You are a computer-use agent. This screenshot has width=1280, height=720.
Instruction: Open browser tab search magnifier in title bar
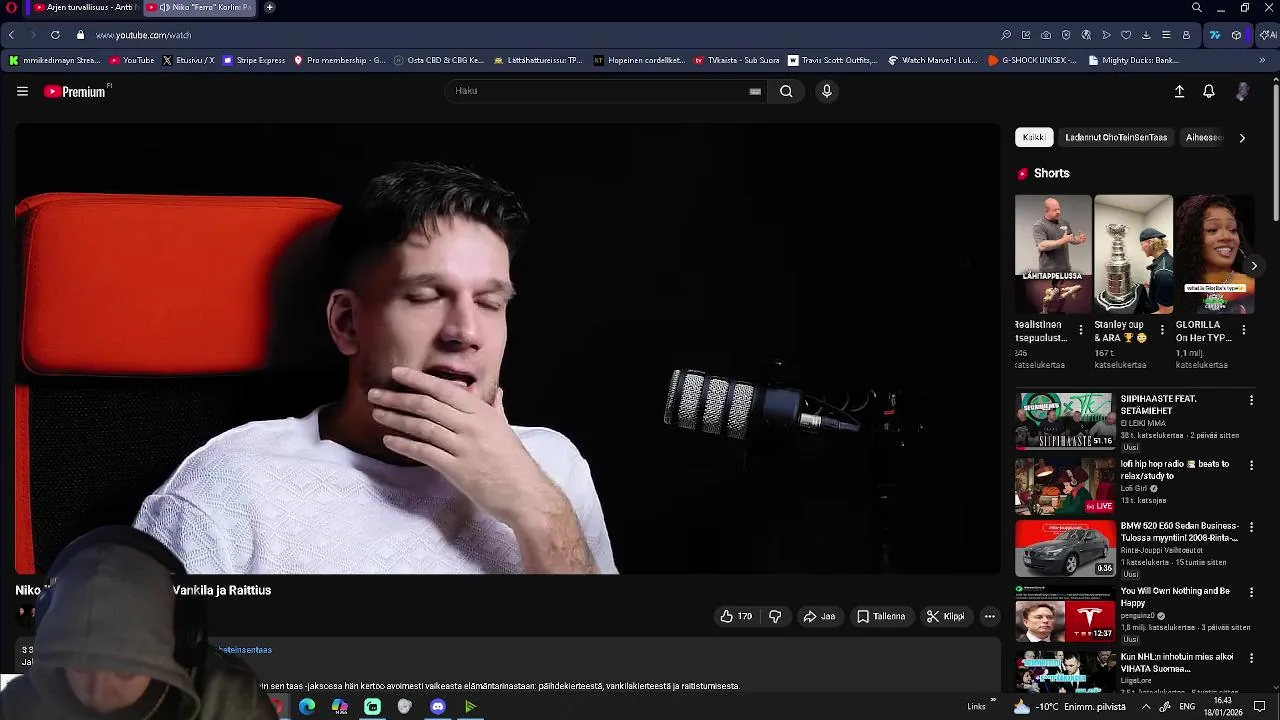coord(1196,8)
